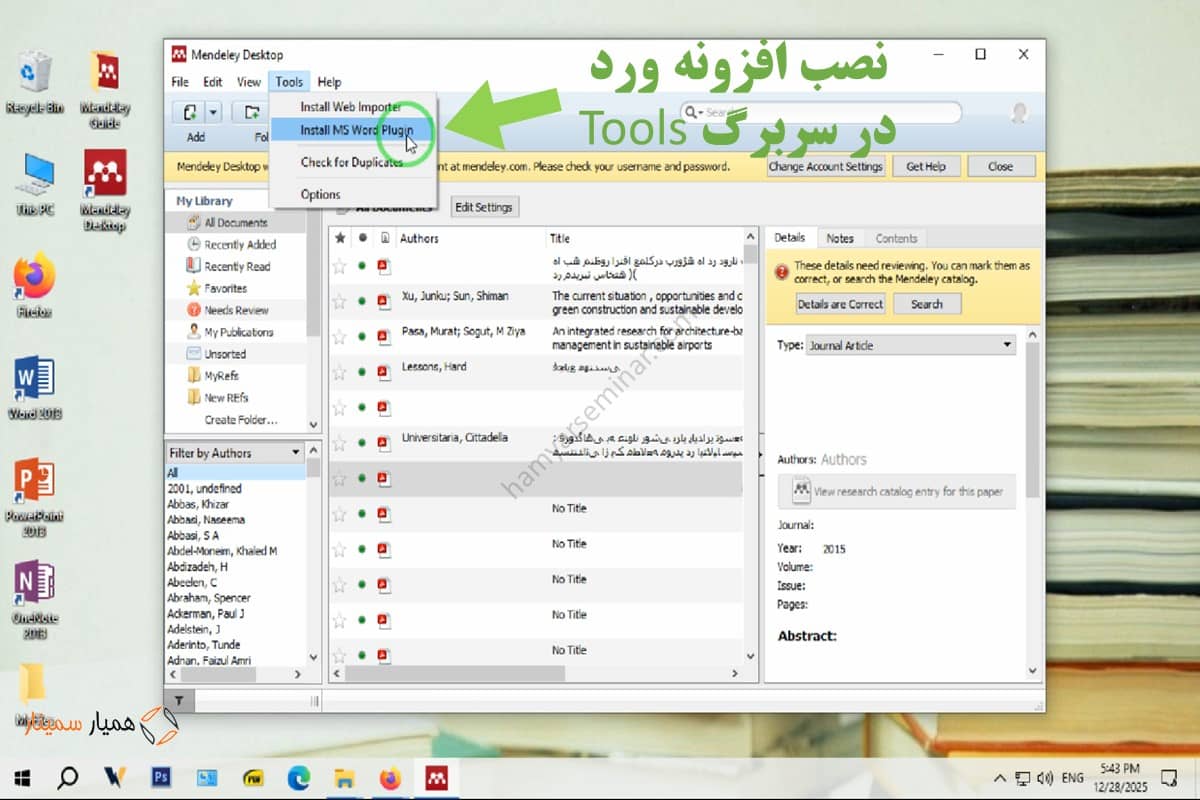Toggle favorite star for Universitaria, Cittadella row

coord(340,443)
